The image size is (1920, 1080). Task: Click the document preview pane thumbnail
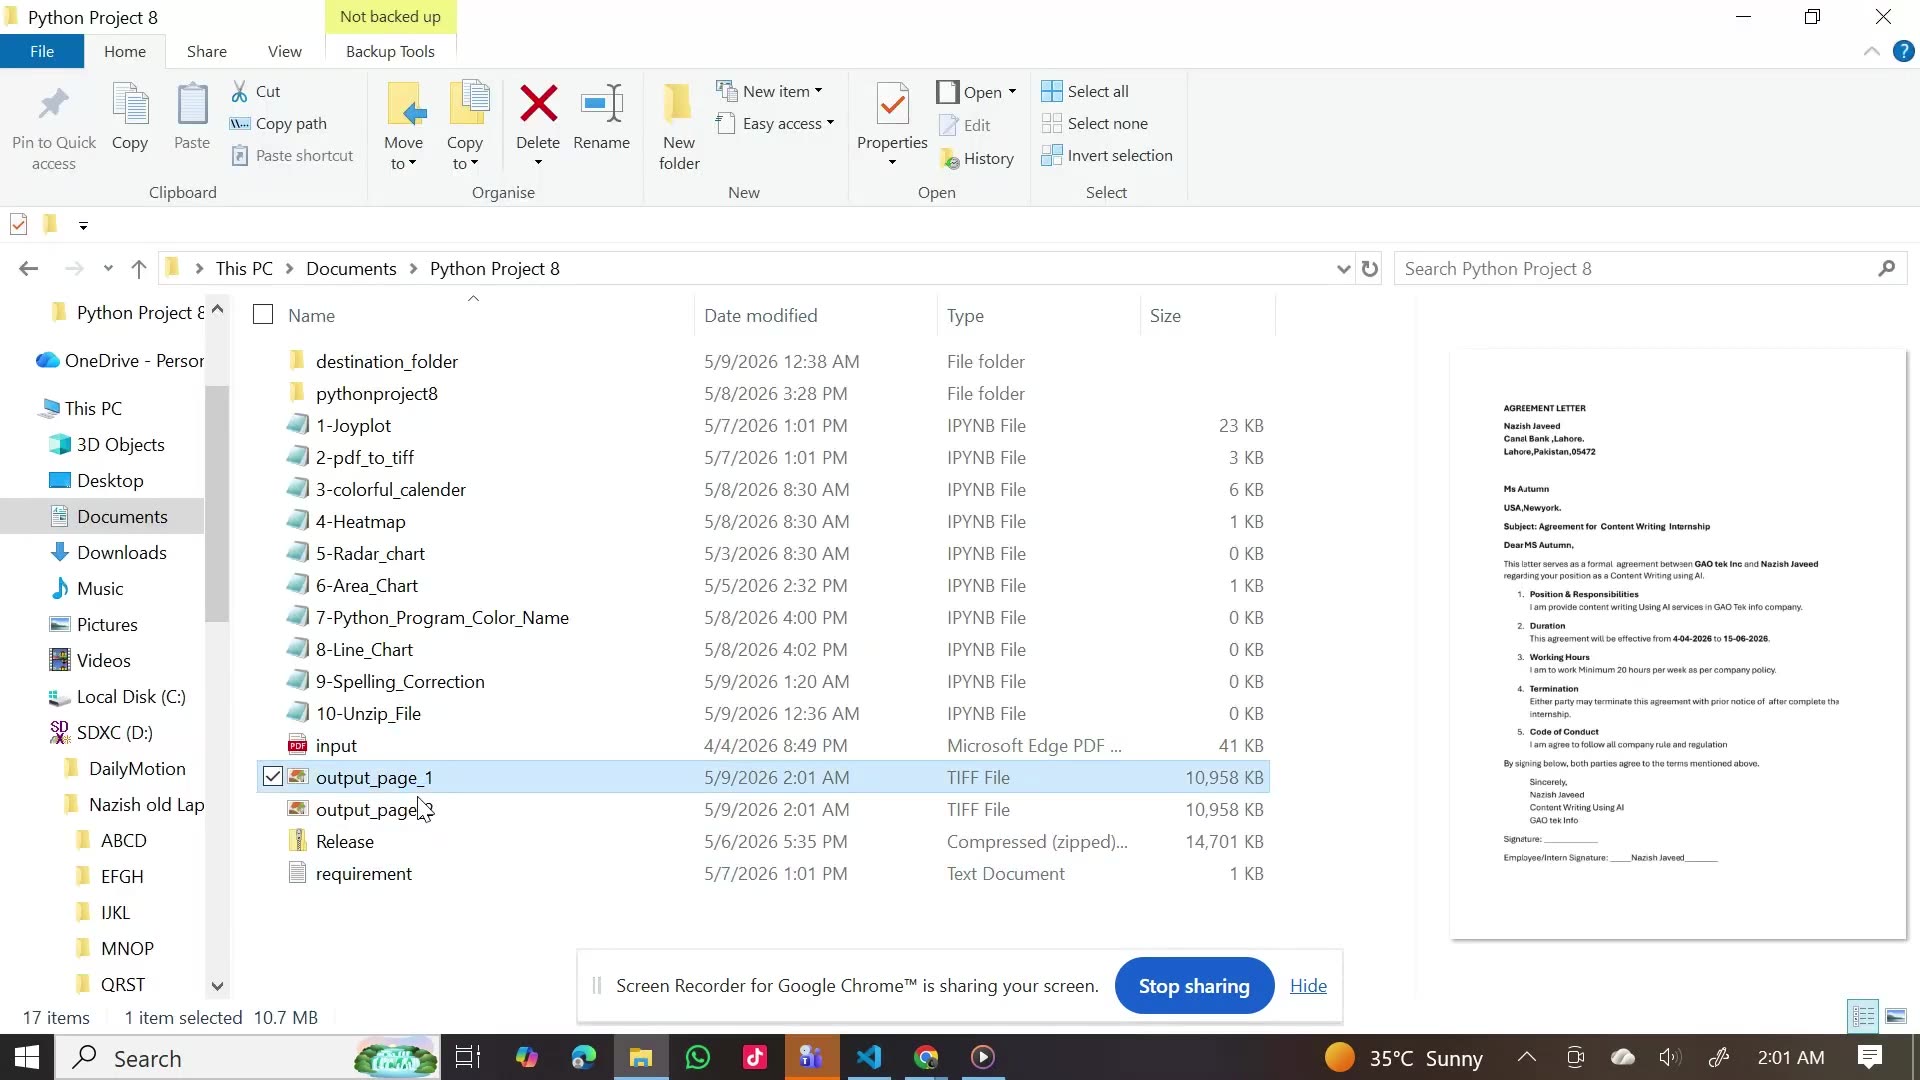[1678, 643]
